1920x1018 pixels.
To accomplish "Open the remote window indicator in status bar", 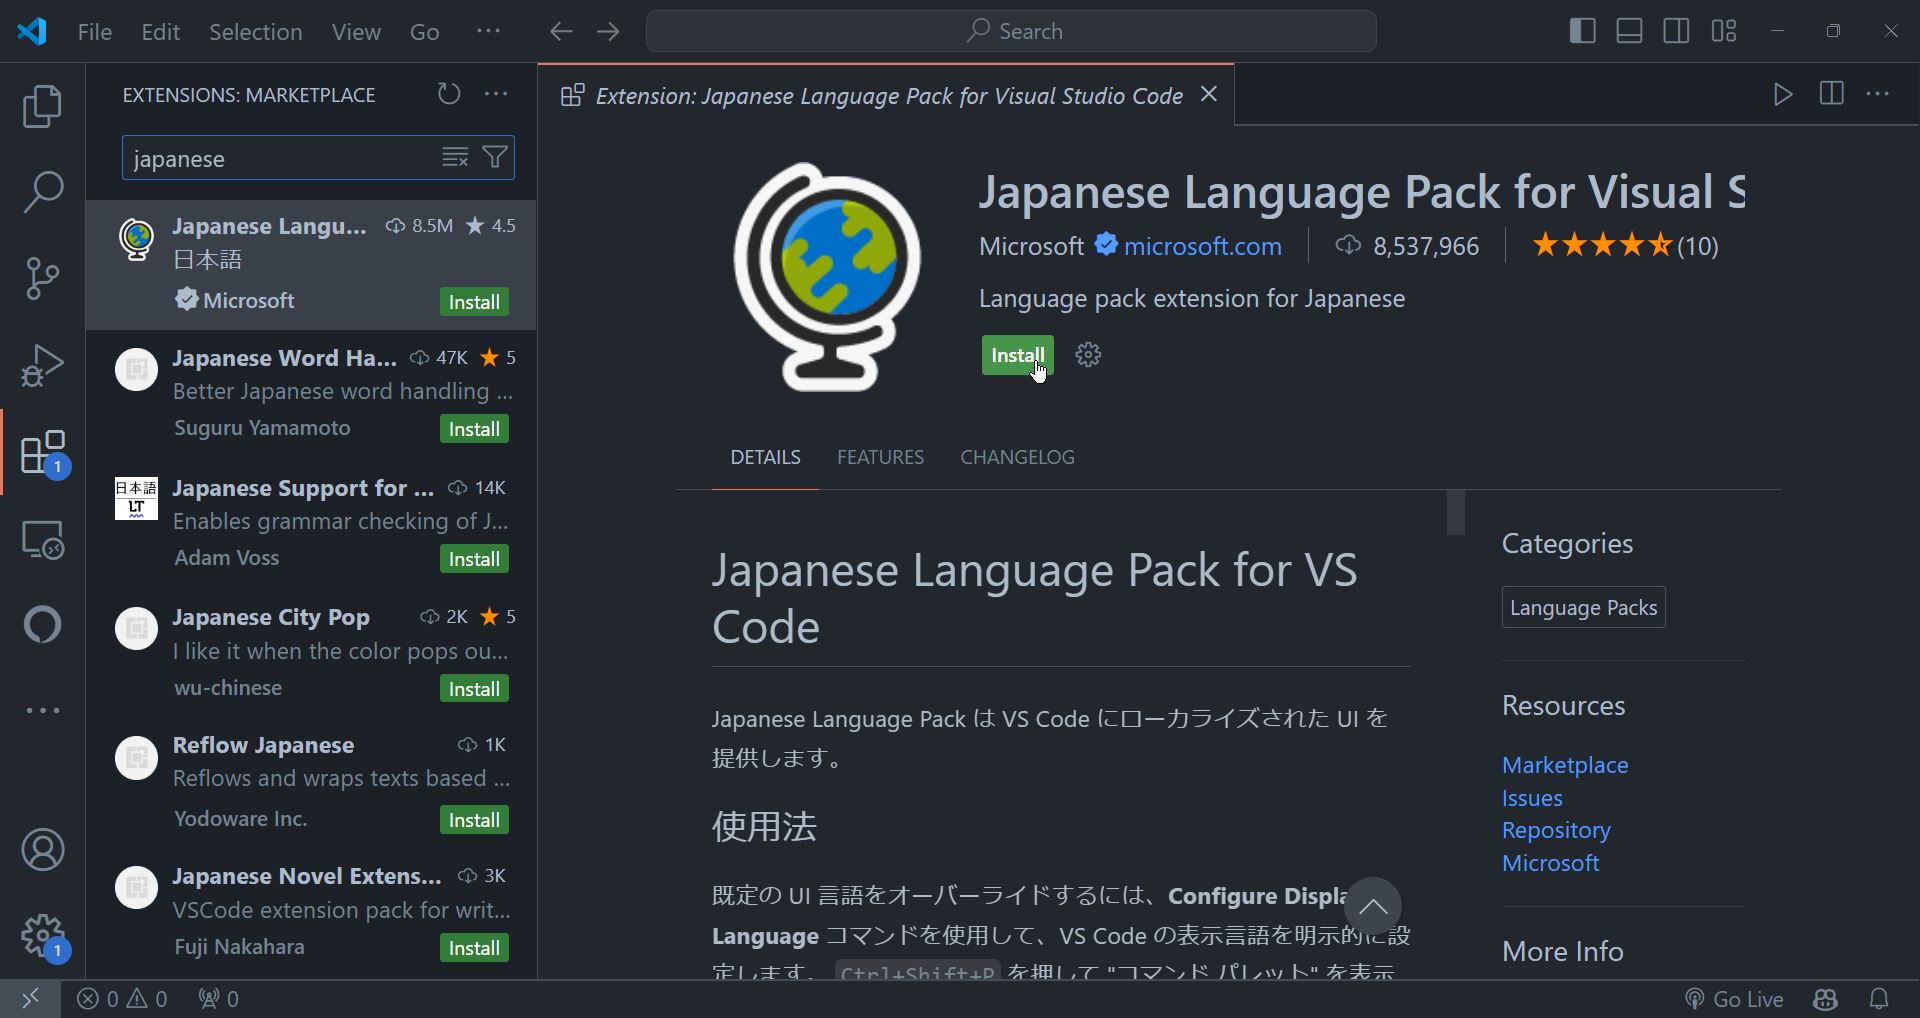I will tap(30, 998).
